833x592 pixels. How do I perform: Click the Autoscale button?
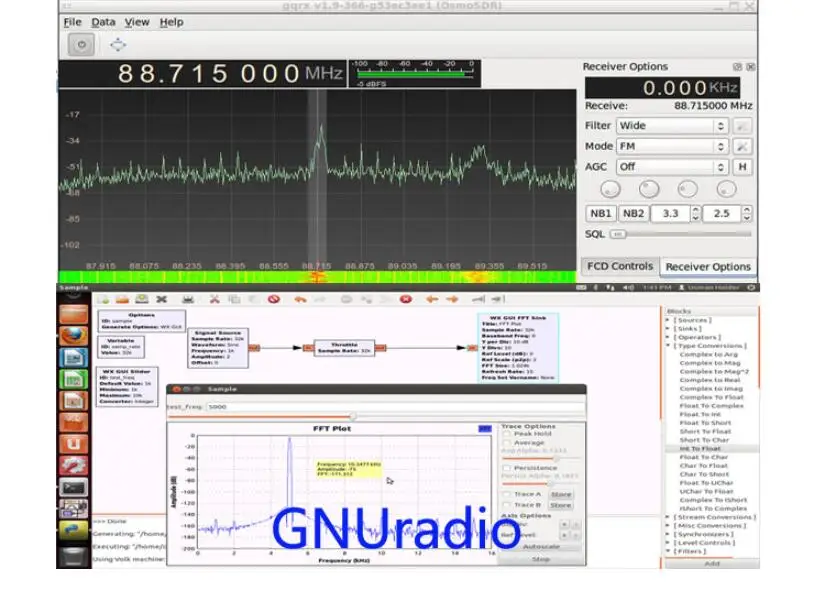(x=541, y=547)
